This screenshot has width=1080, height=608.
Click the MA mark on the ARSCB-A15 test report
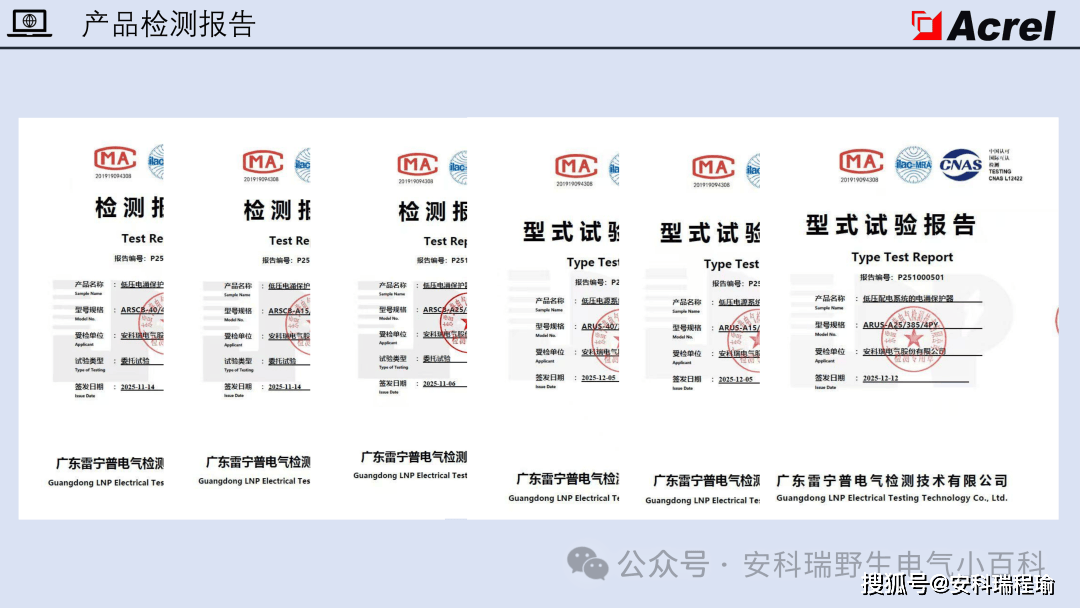(263, 163)
